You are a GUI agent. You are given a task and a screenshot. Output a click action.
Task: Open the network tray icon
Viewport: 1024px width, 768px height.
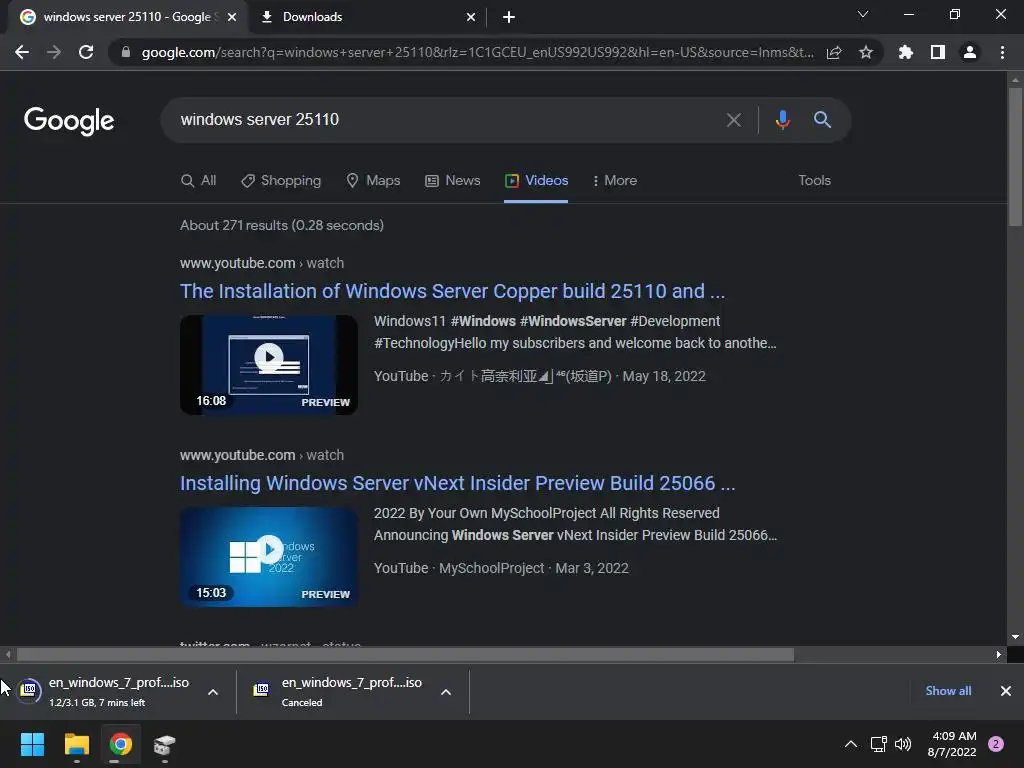[x=878, y=744]
